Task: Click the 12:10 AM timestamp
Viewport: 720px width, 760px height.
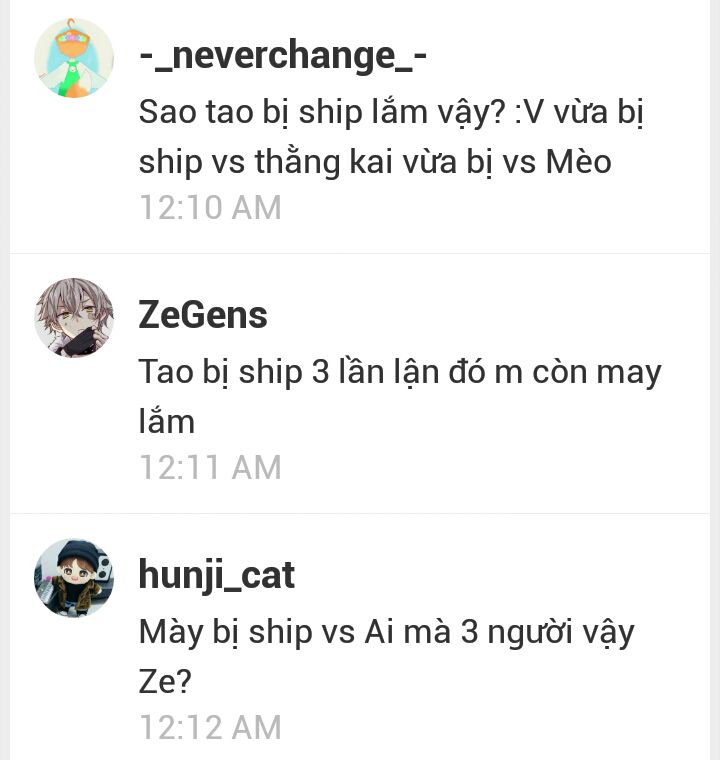Action: coord(210,207)
